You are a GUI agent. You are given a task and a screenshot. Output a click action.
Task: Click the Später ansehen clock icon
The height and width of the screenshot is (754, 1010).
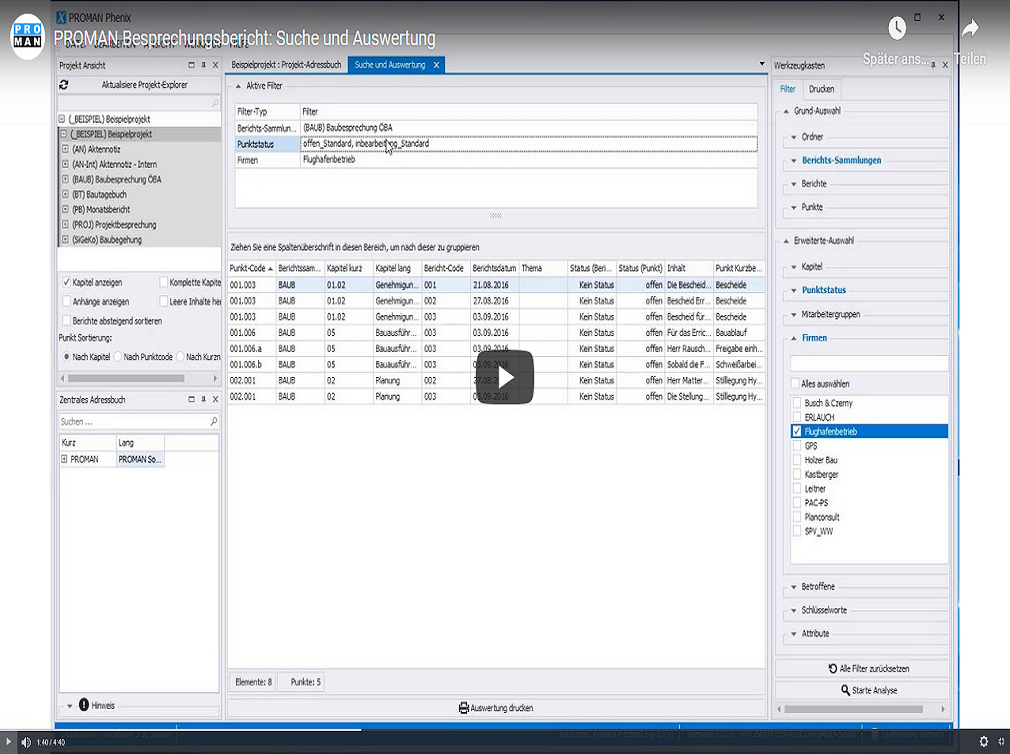click(897, 28)
